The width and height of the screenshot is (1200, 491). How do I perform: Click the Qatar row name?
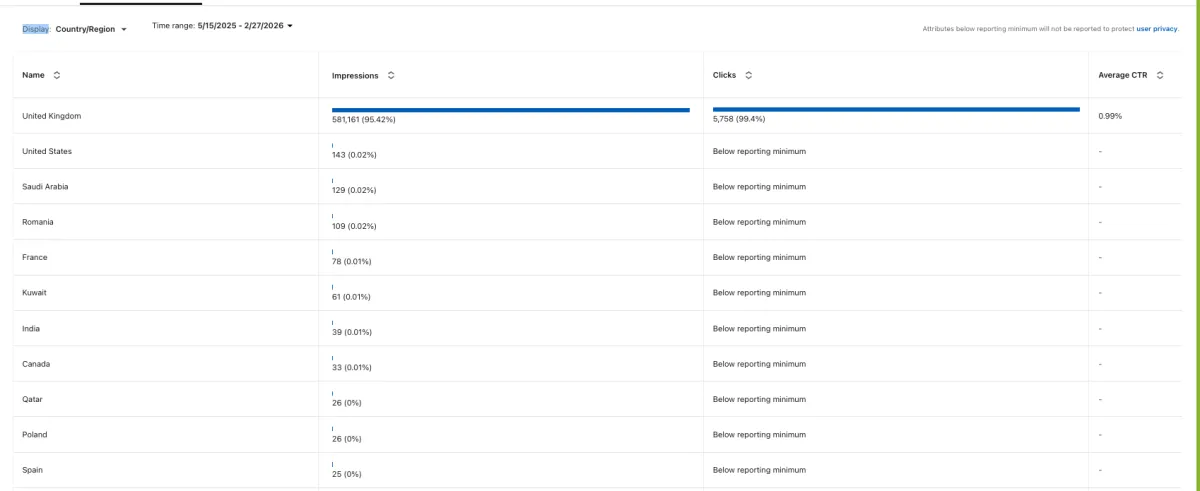(33, 399)
